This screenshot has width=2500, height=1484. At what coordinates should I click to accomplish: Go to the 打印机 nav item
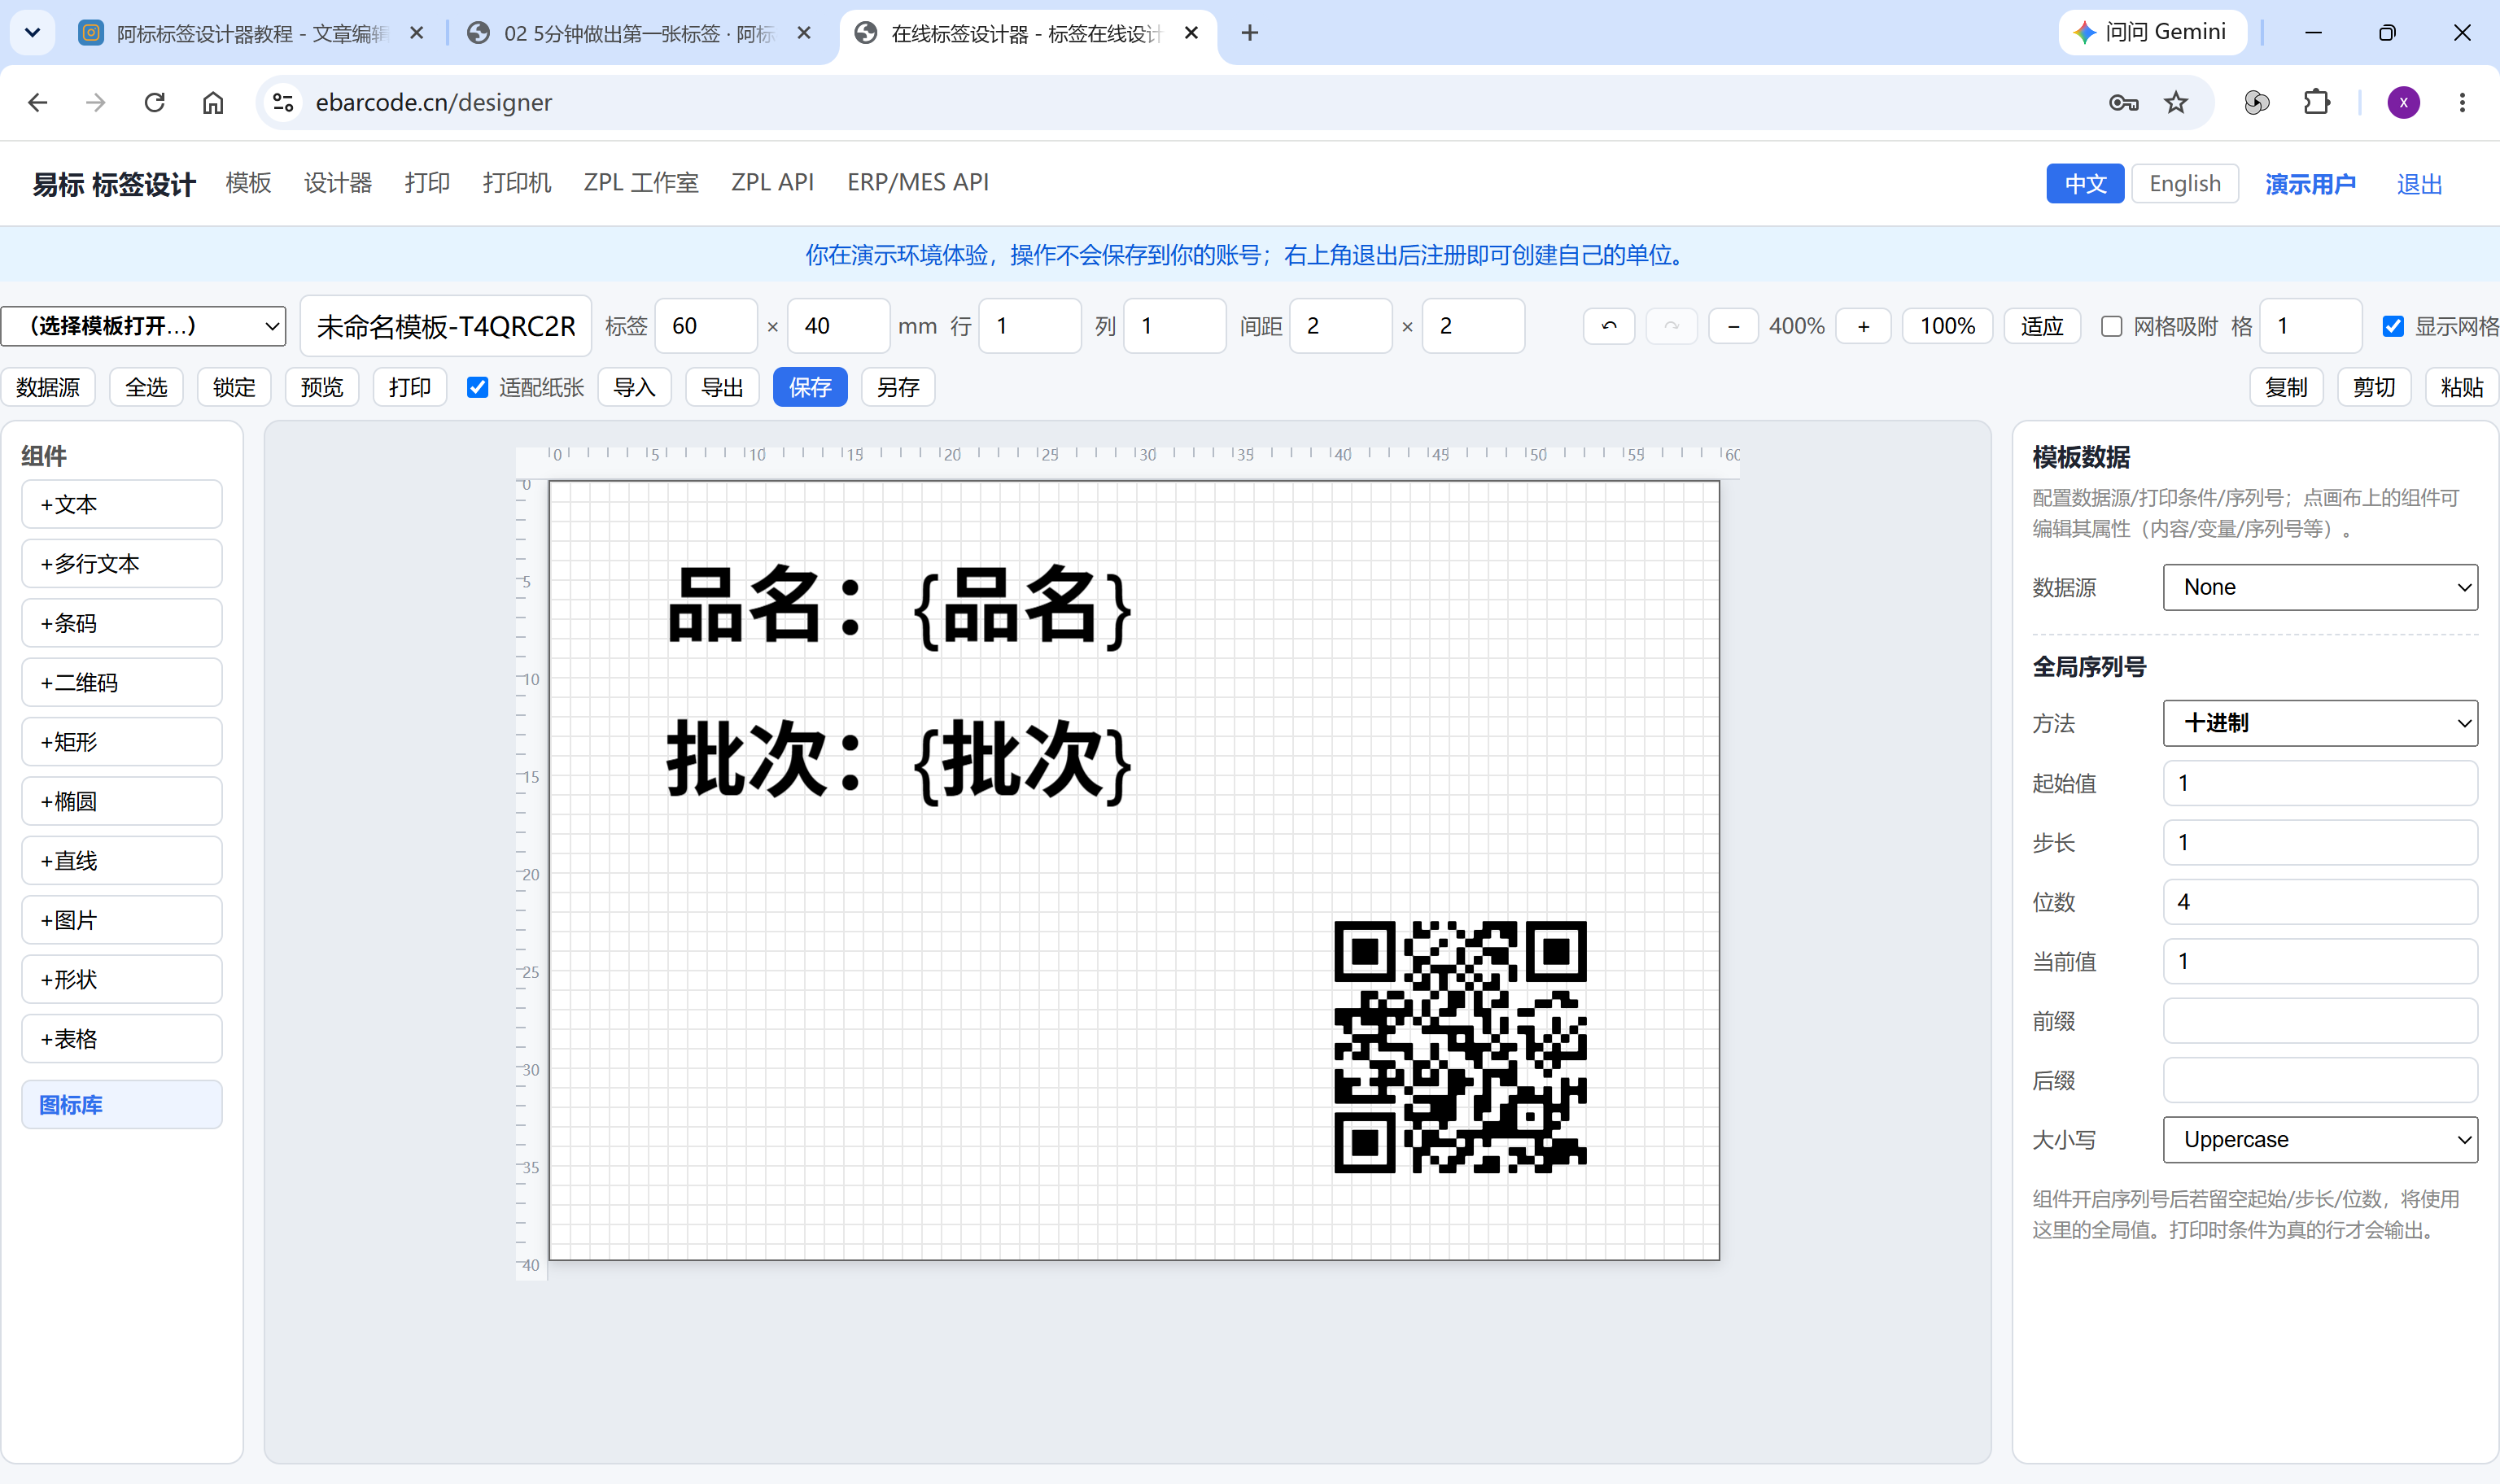tap(517, 183)
